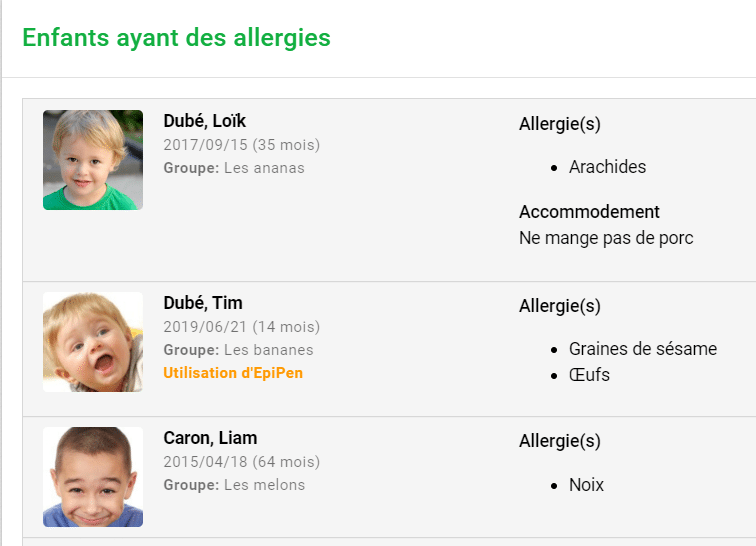Click Tim's birthdate 2019/06/21
This screenshot has width=756, height=546.
pyautogui.click(x=205, y=327)
